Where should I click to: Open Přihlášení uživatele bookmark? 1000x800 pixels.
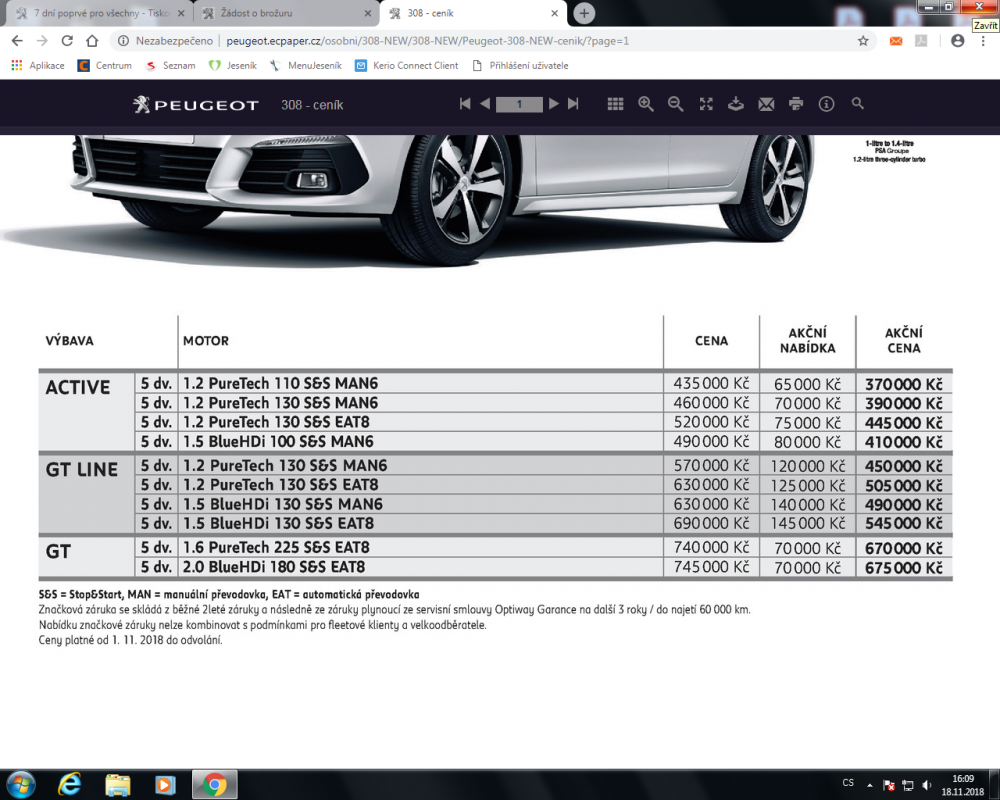coord(520,66)
